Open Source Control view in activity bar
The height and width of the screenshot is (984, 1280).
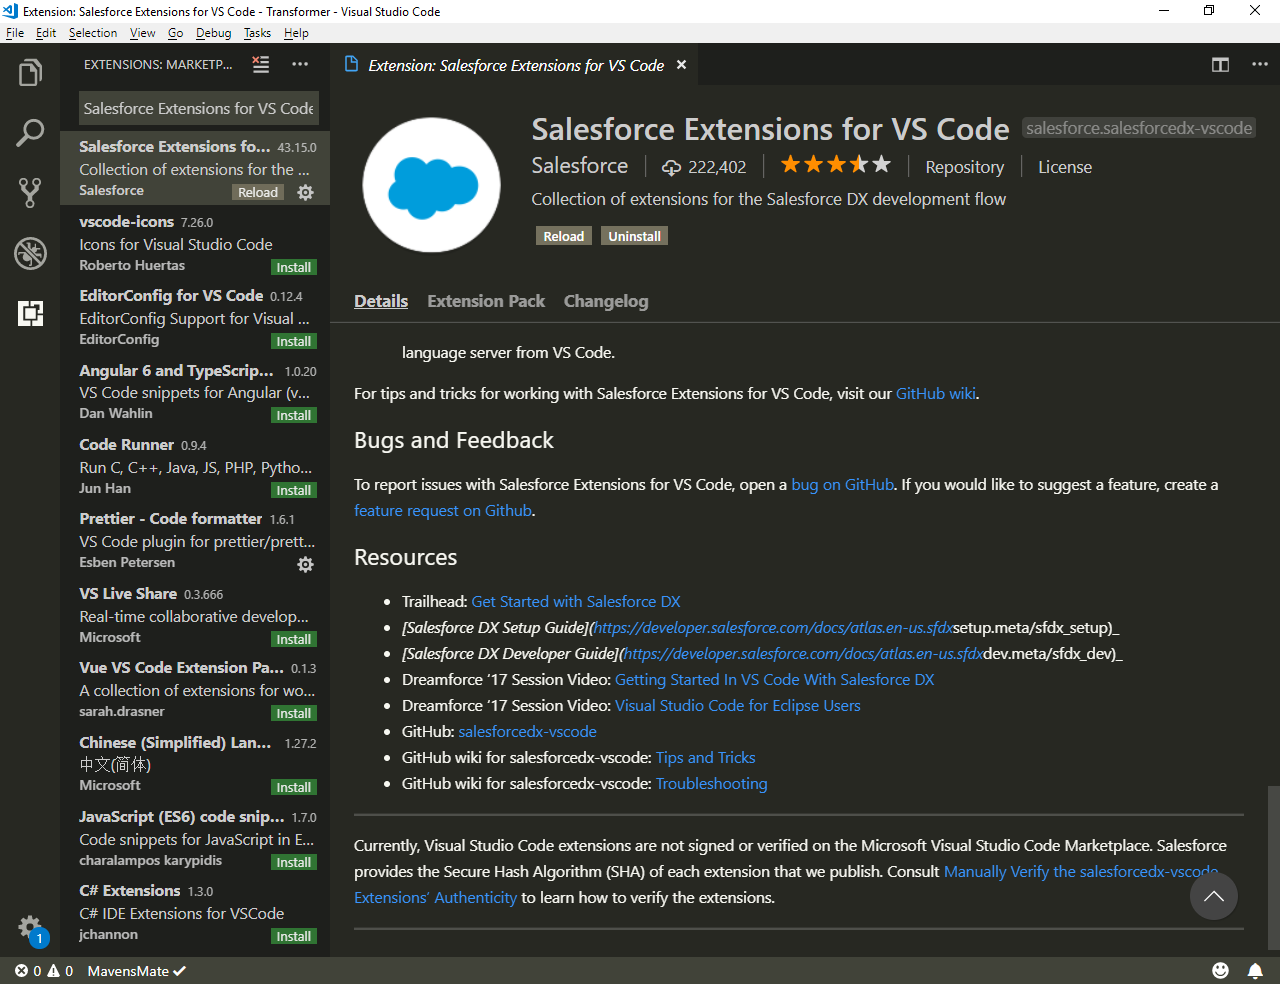coord(30,192)
